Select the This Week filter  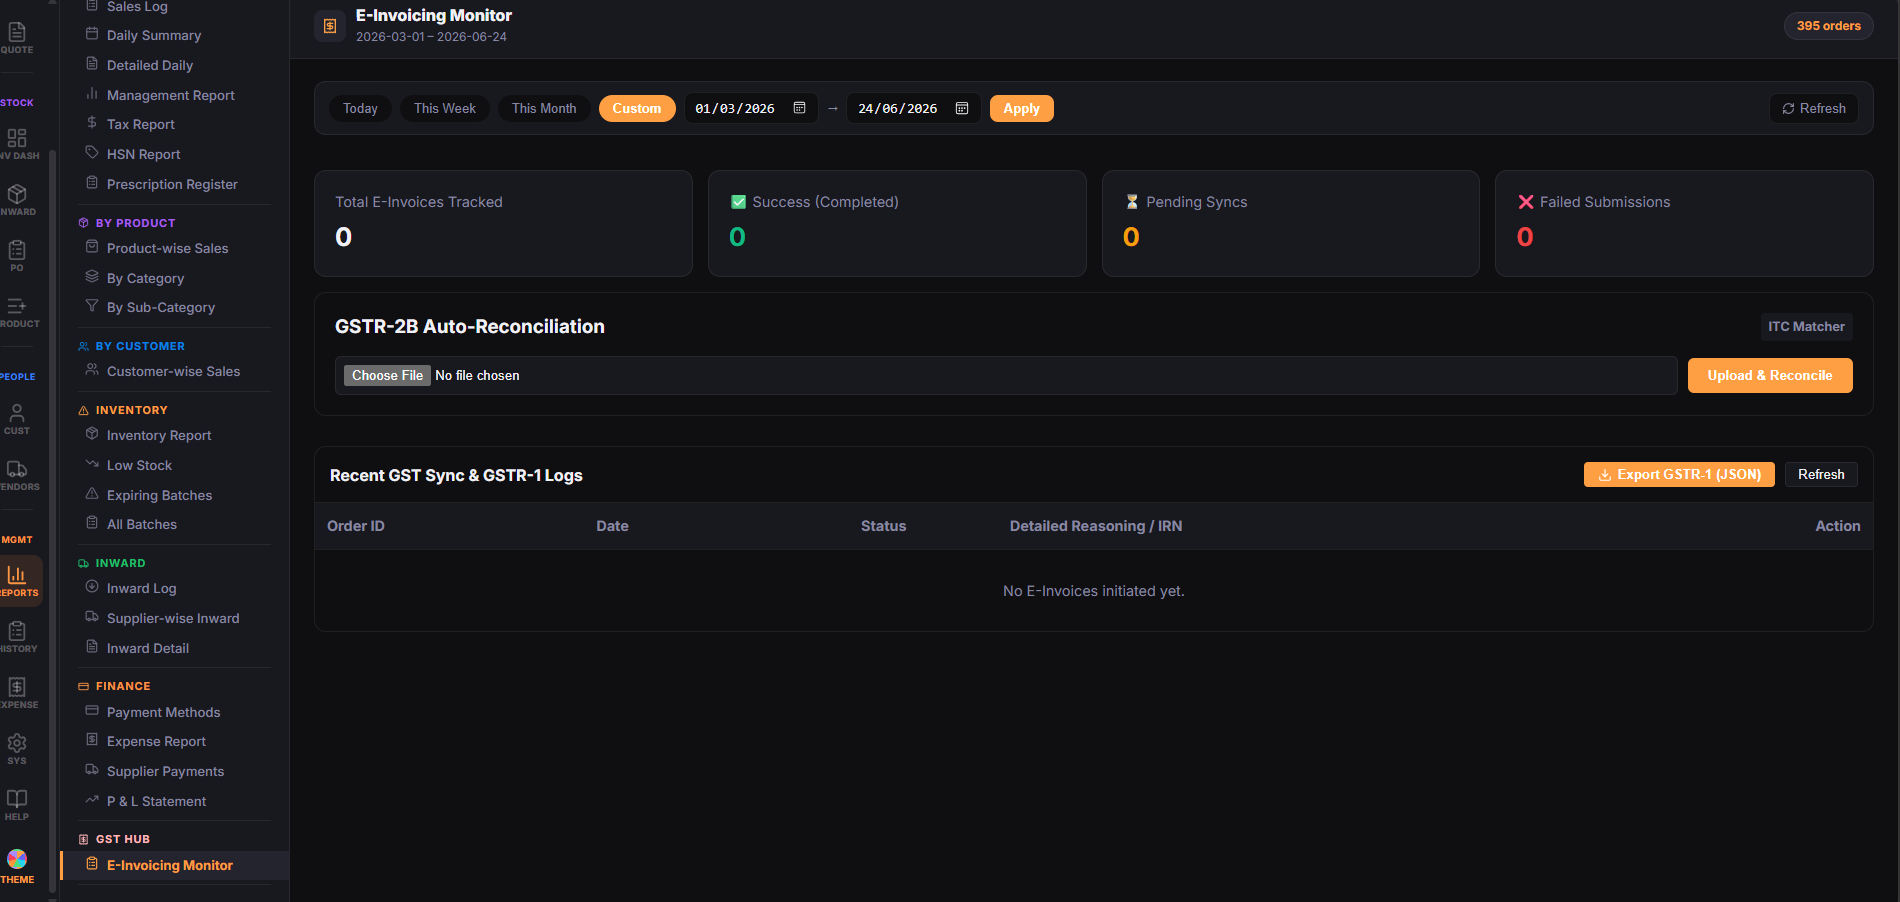[x=445, y=108]
